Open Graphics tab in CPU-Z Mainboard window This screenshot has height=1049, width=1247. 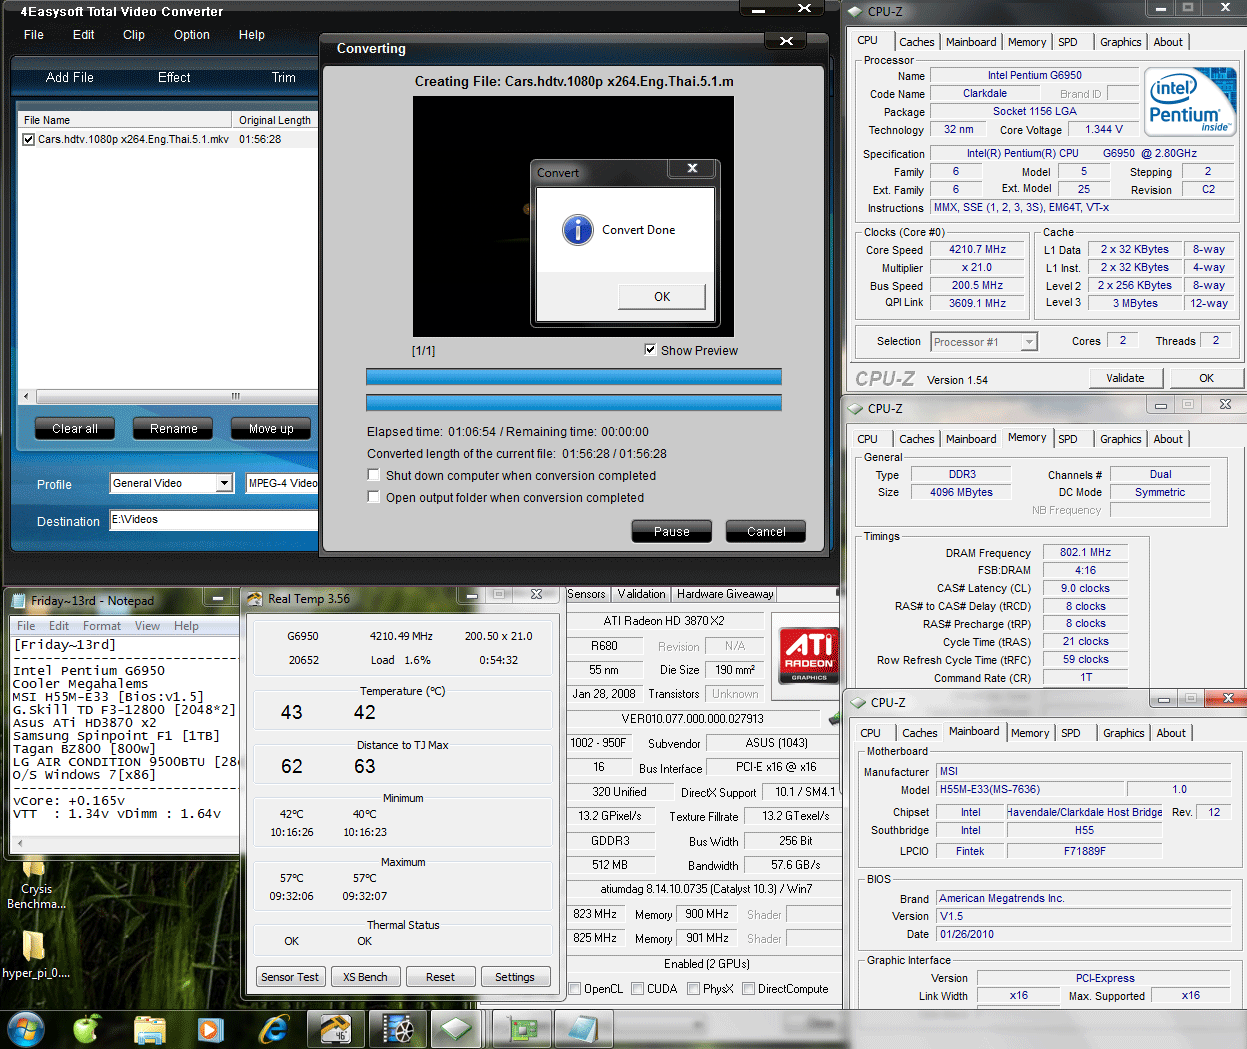pos(1124,733)
